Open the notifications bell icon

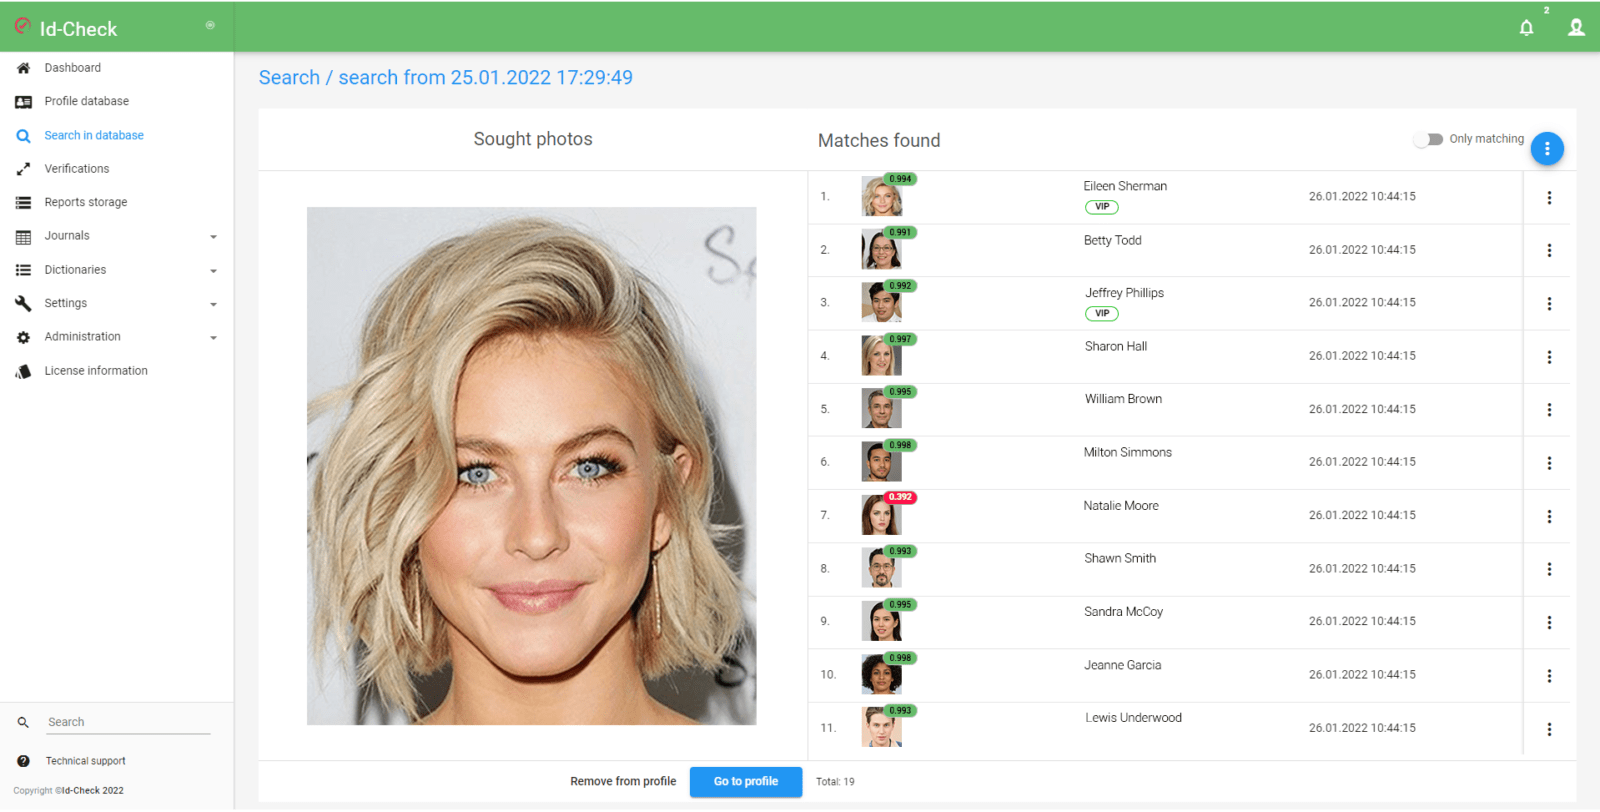1526,28
